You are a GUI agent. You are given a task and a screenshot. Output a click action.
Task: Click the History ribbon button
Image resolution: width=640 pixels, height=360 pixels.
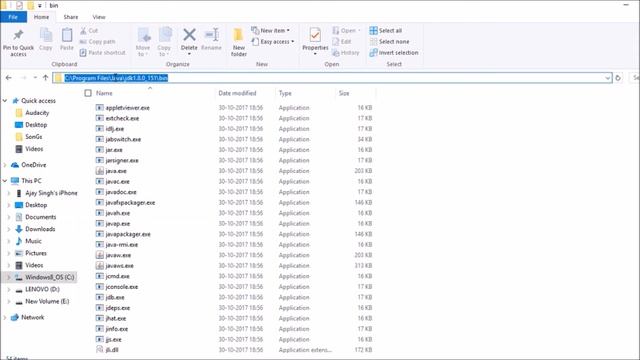point(346,53)
